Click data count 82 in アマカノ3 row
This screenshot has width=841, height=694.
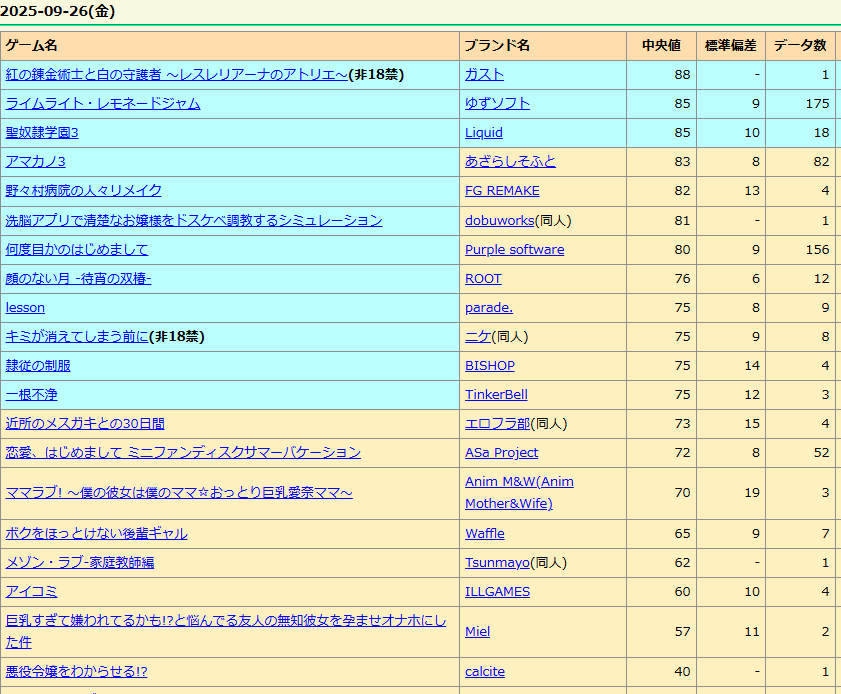(x=821, y=161)
